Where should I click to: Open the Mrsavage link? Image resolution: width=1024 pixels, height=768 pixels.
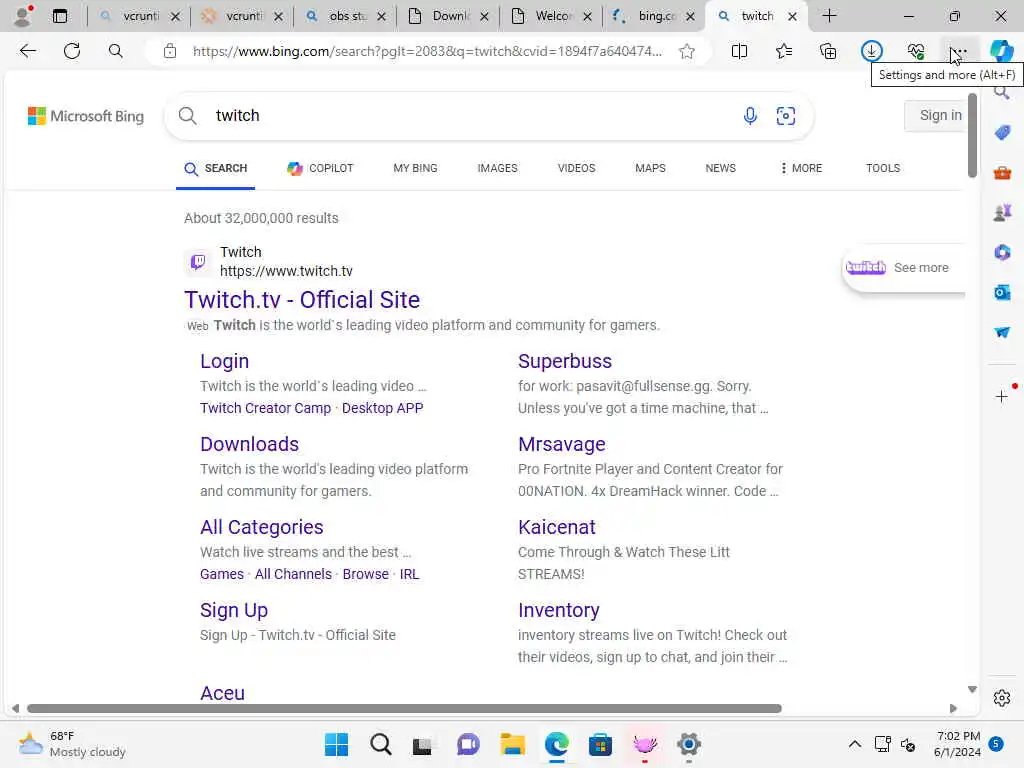coord(562,444)
